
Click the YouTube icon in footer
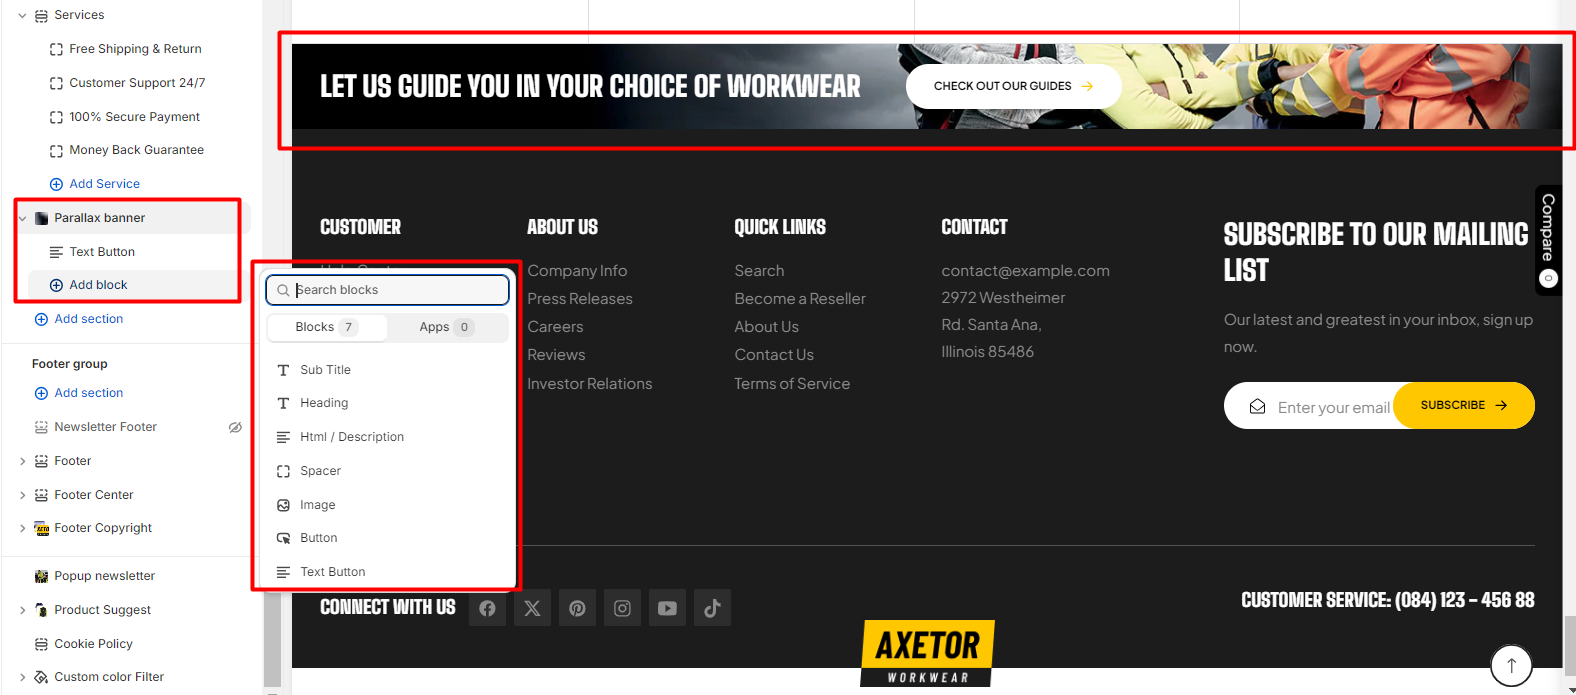(667, 608)
